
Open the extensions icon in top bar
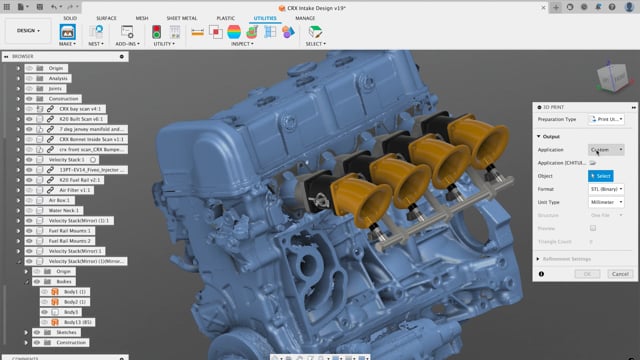[570, 7]
